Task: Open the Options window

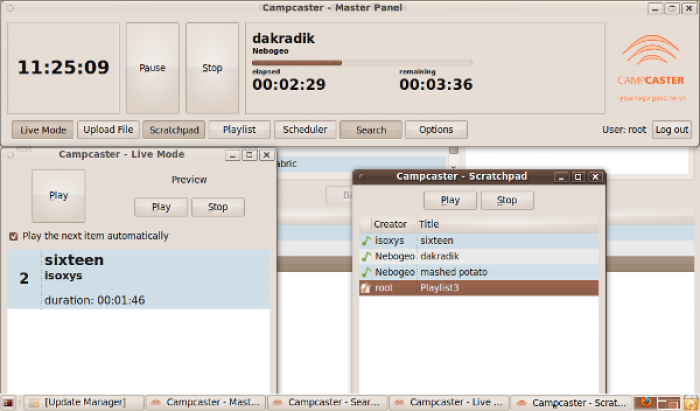Action: pos(436,130)
